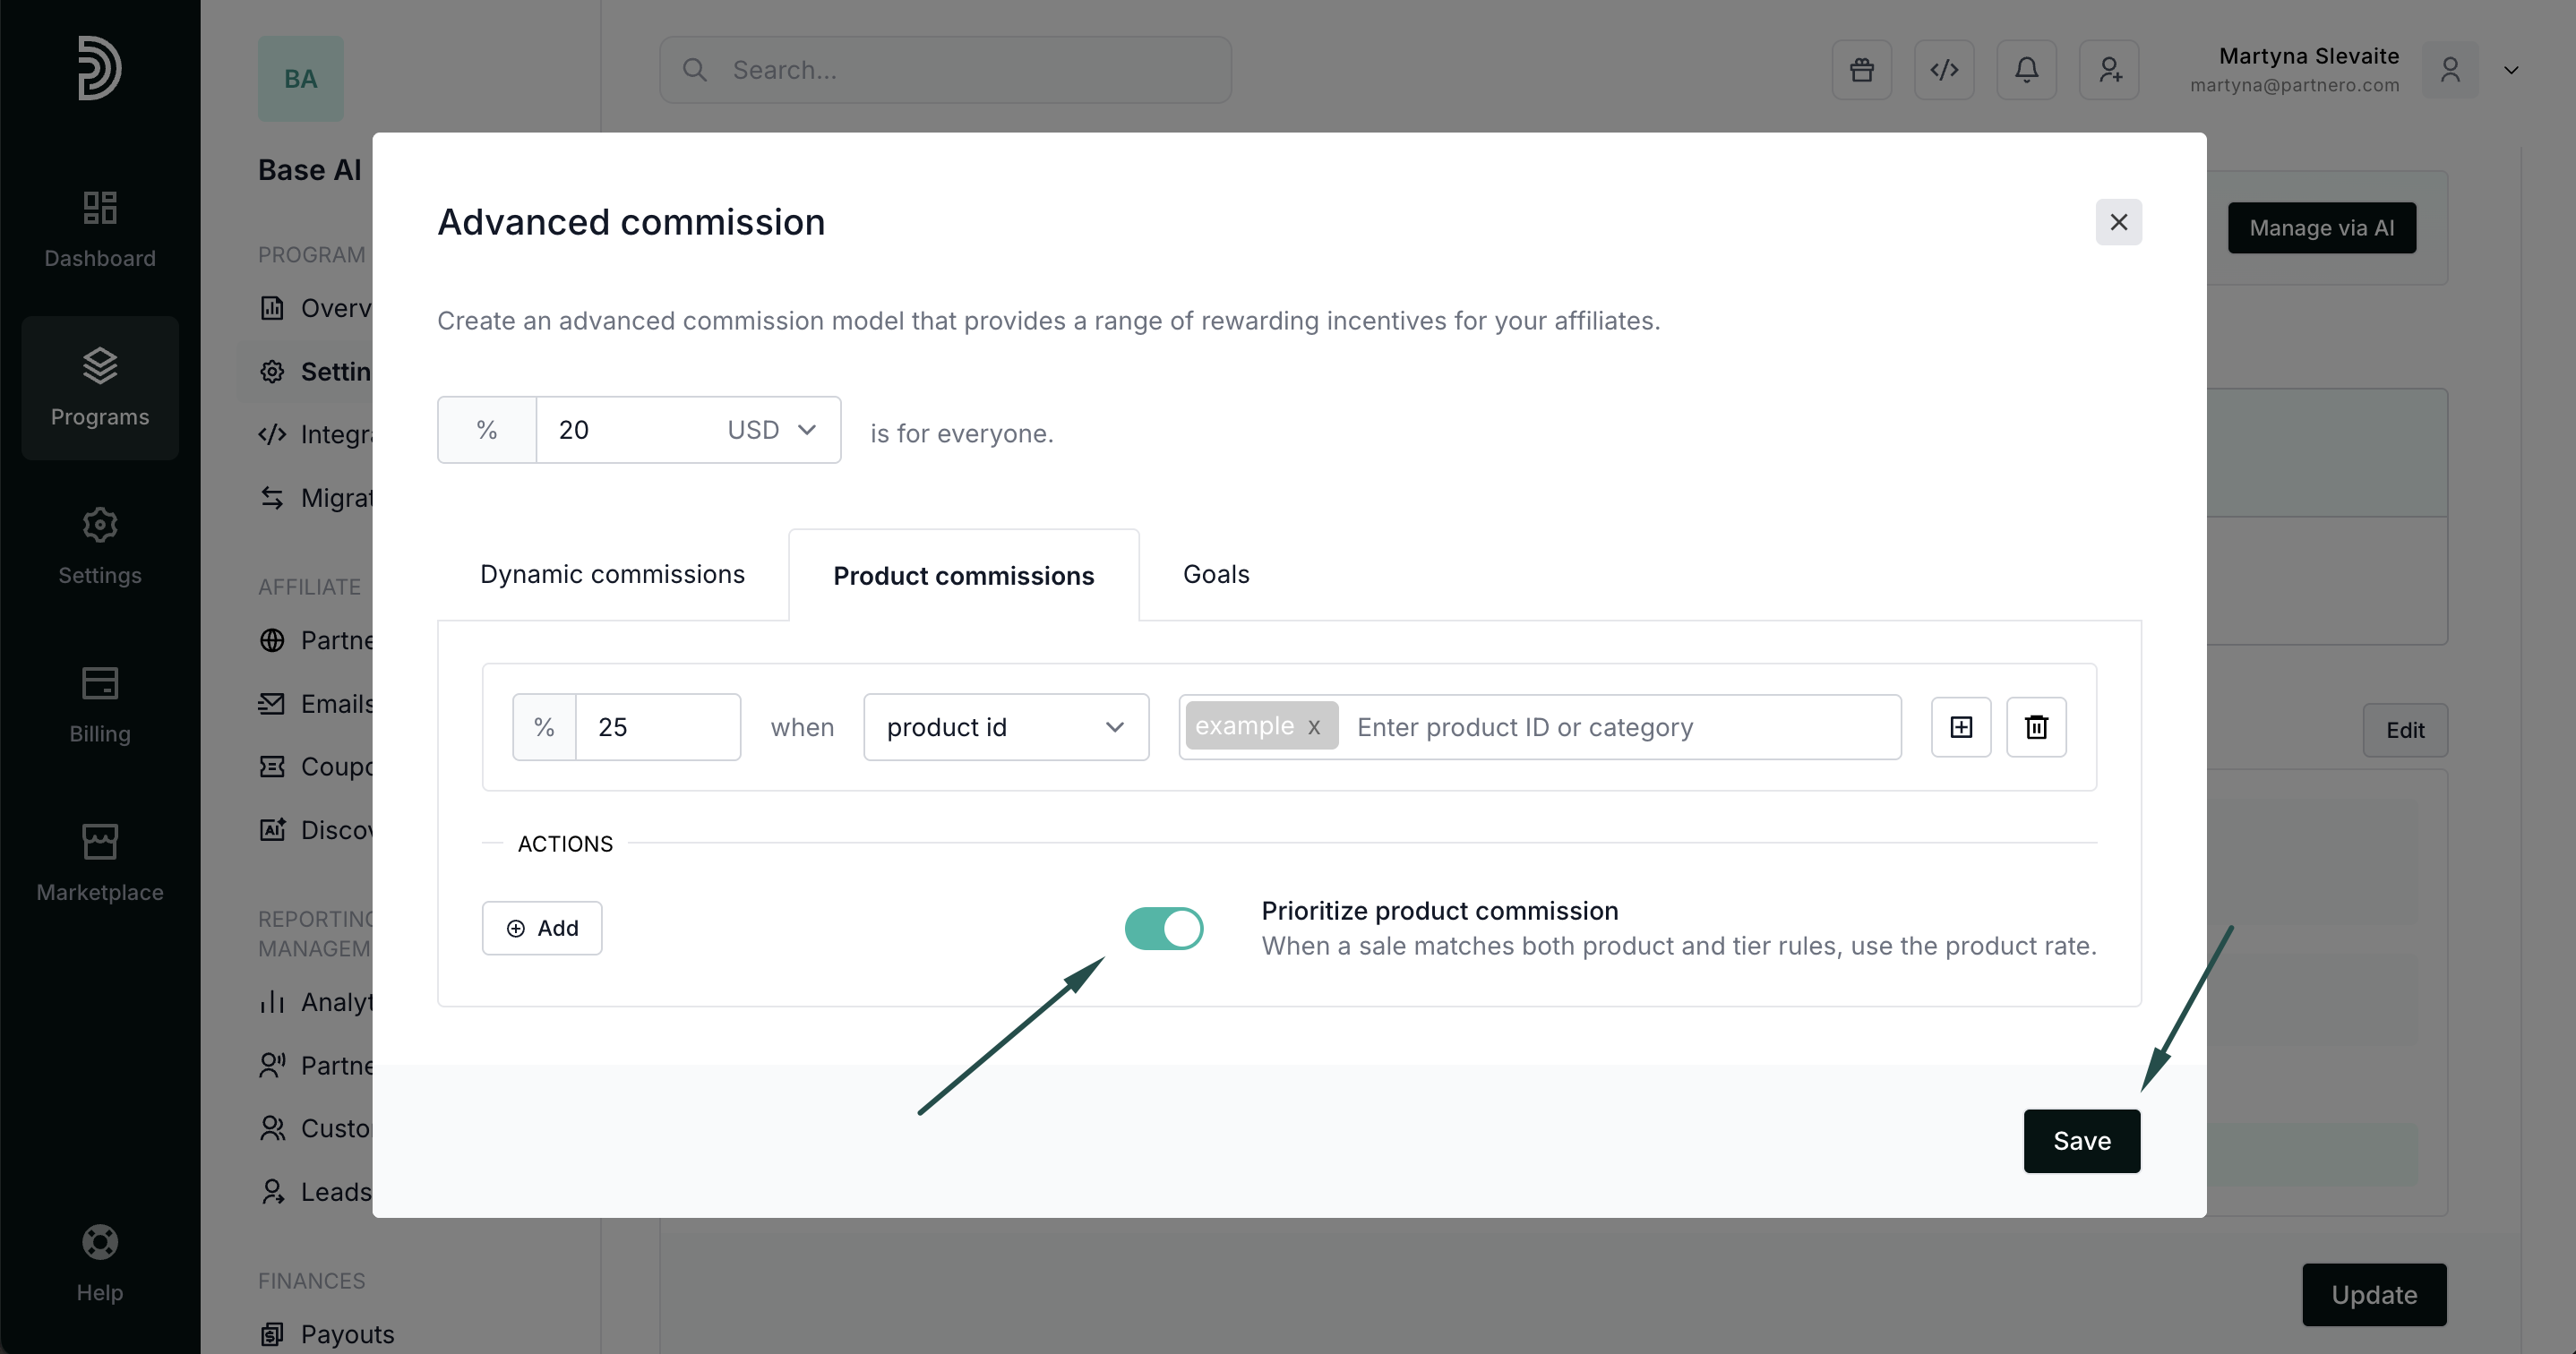
Task: Expand the USD currency dropdown
Action: point(772,430)
